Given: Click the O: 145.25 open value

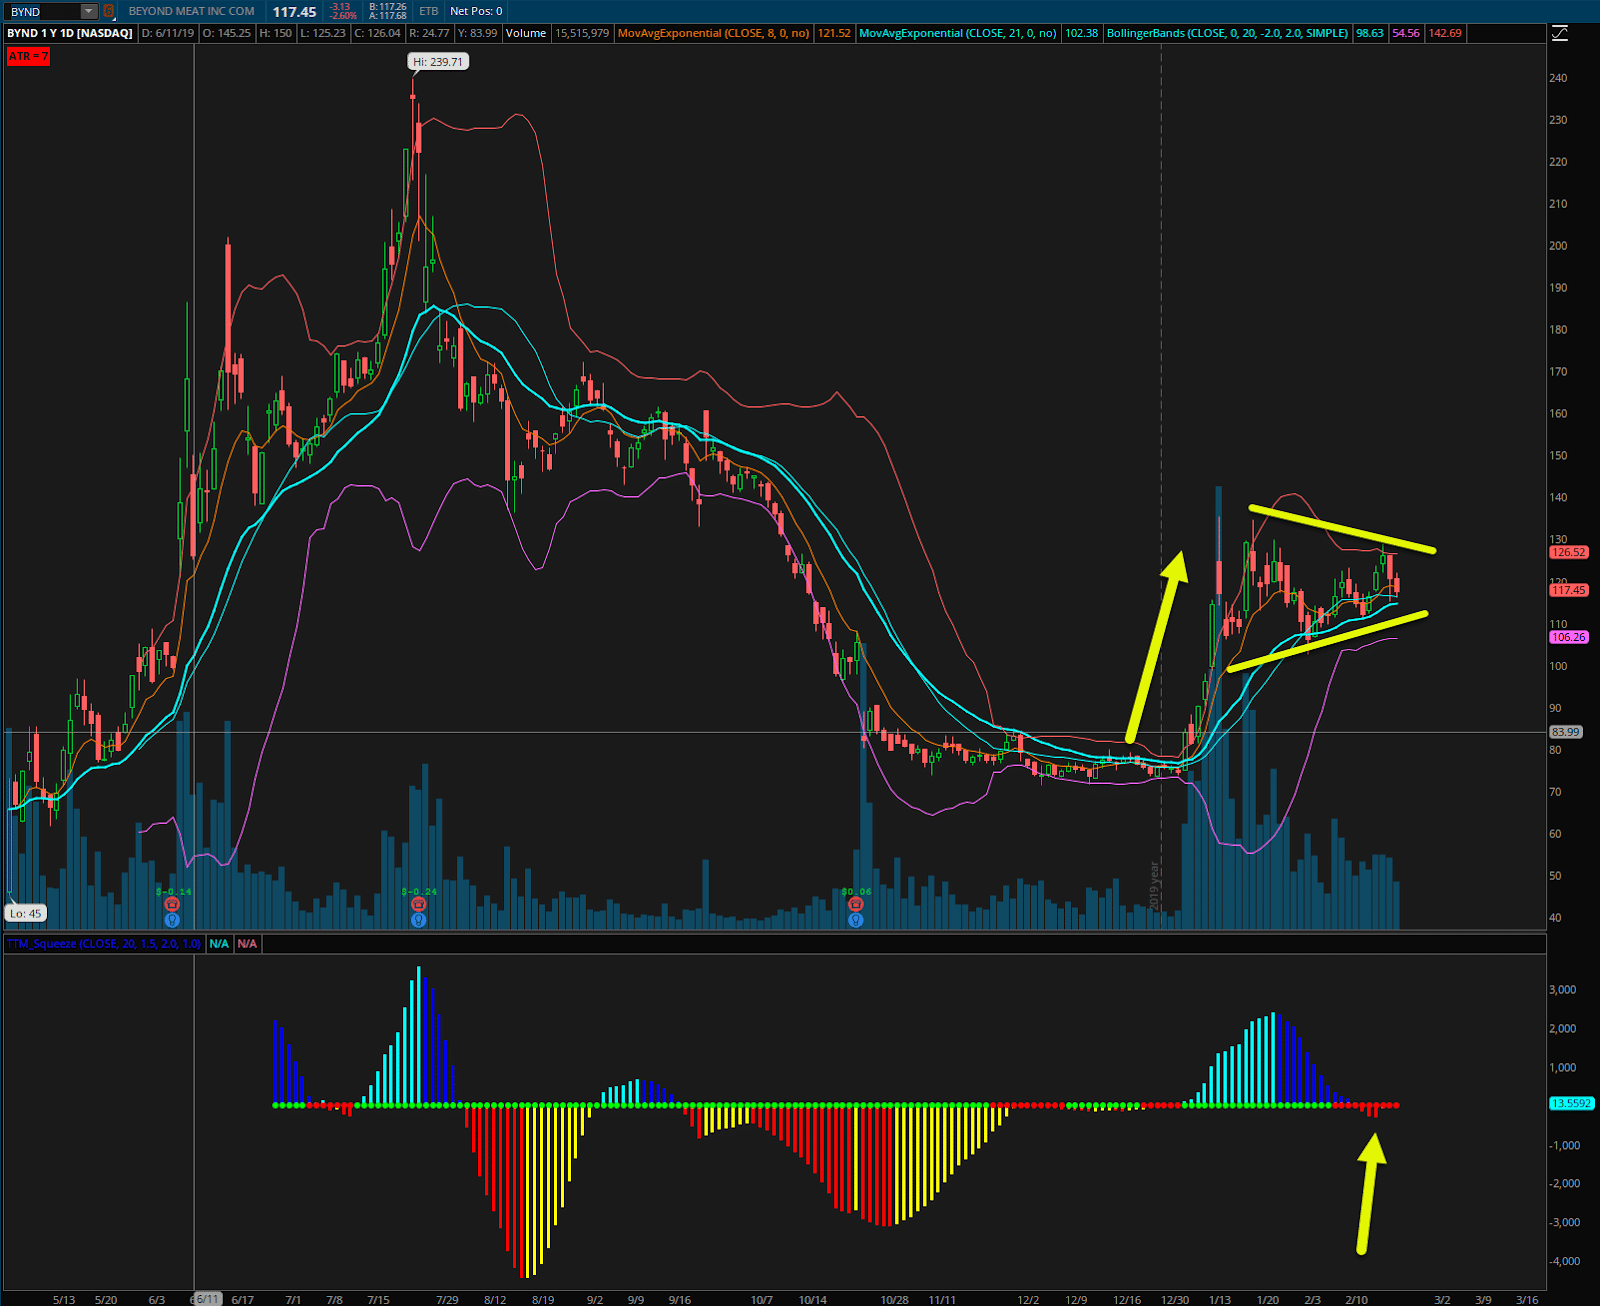Looking at the screenshot, I should 227,33.
